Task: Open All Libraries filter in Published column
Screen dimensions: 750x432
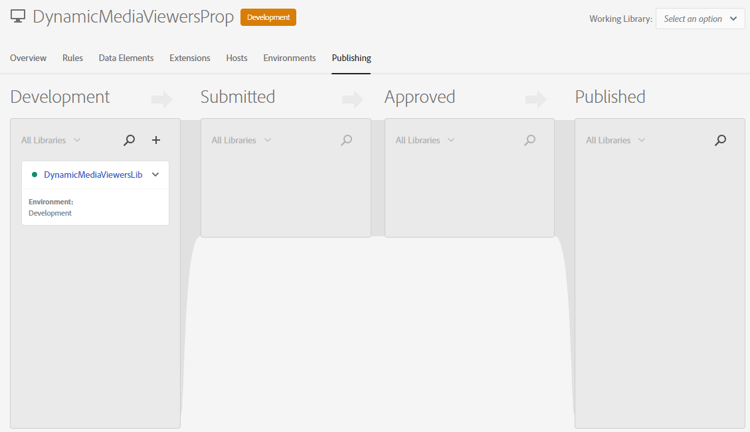Action: coord(616,140)
